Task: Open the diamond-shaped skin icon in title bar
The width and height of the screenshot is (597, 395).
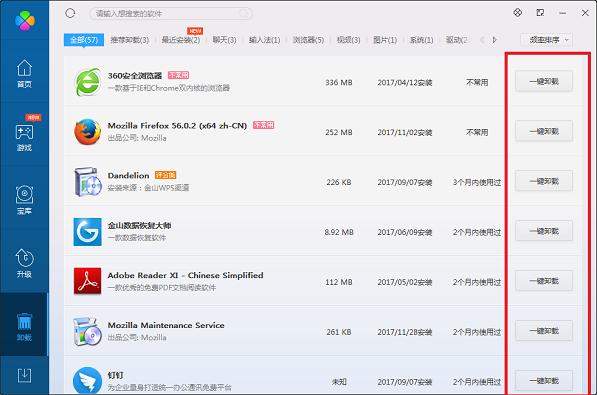Action: click(517, 13)
